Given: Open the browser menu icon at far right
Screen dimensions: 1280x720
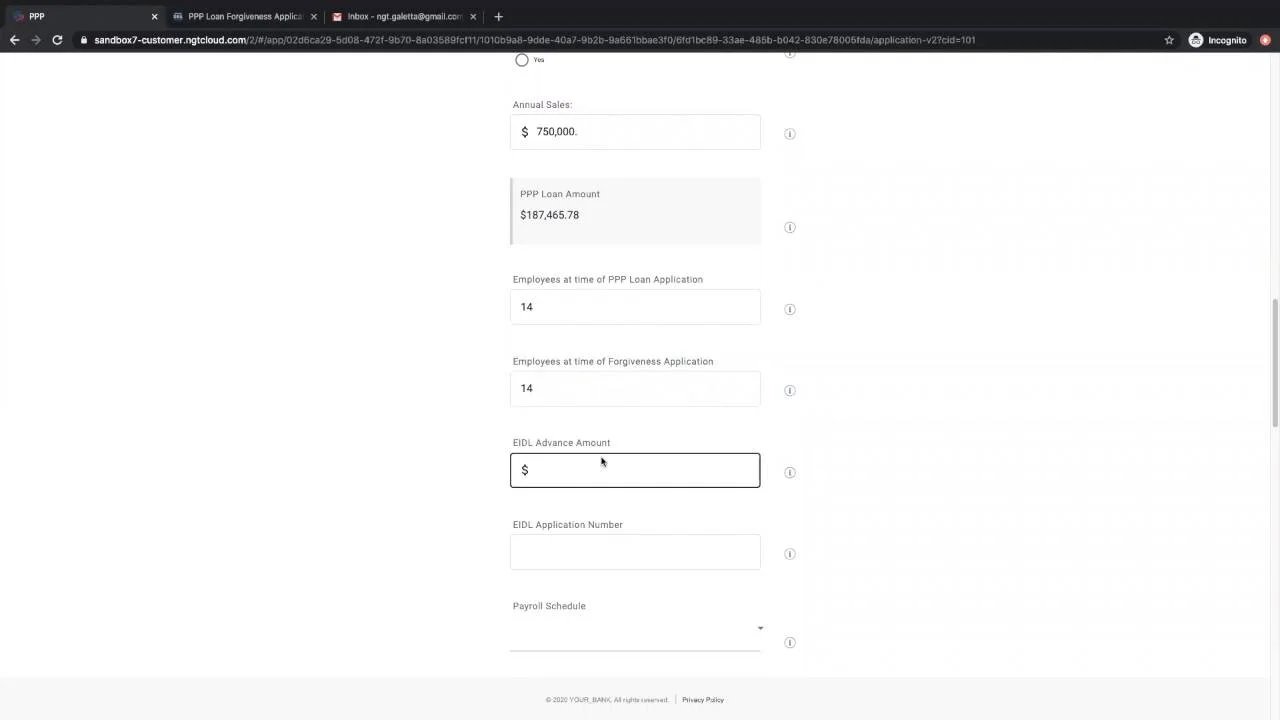Looking at the screenshot, I should [x=1265, y=40].
